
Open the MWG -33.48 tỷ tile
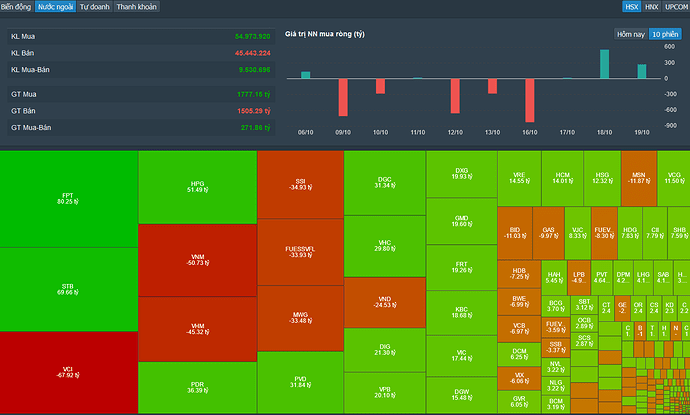[301, 318]
